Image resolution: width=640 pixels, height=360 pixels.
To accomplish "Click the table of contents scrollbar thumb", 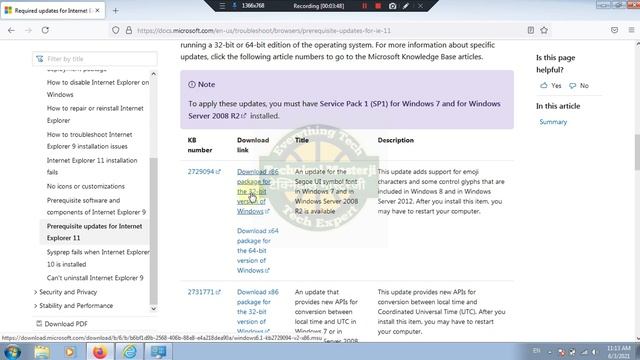I will pos(153,231).
